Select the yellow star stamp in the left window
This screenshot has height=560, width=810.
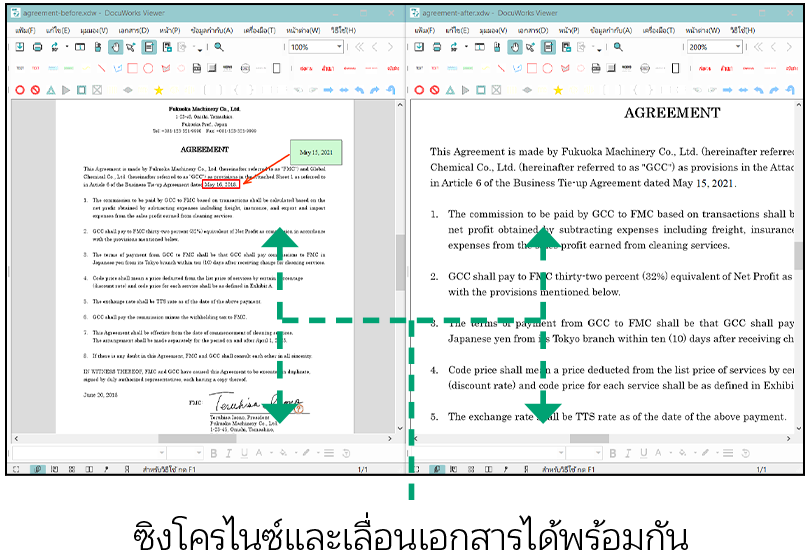pyautogui.click(x=156, y=90)
